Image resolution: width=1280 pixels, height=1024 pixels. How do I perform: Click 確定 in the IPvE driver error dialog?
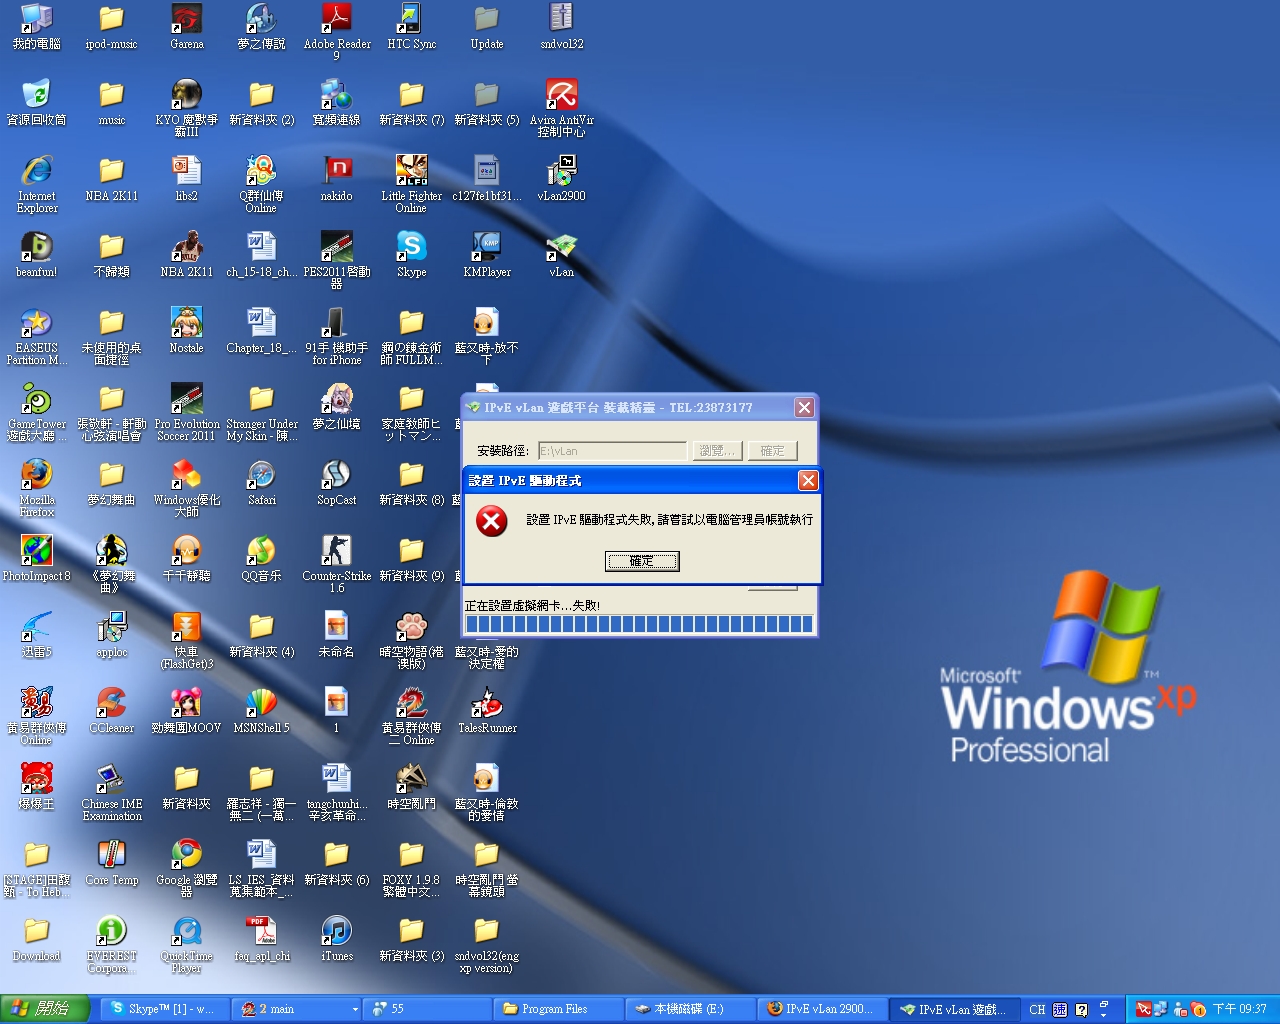642,561
